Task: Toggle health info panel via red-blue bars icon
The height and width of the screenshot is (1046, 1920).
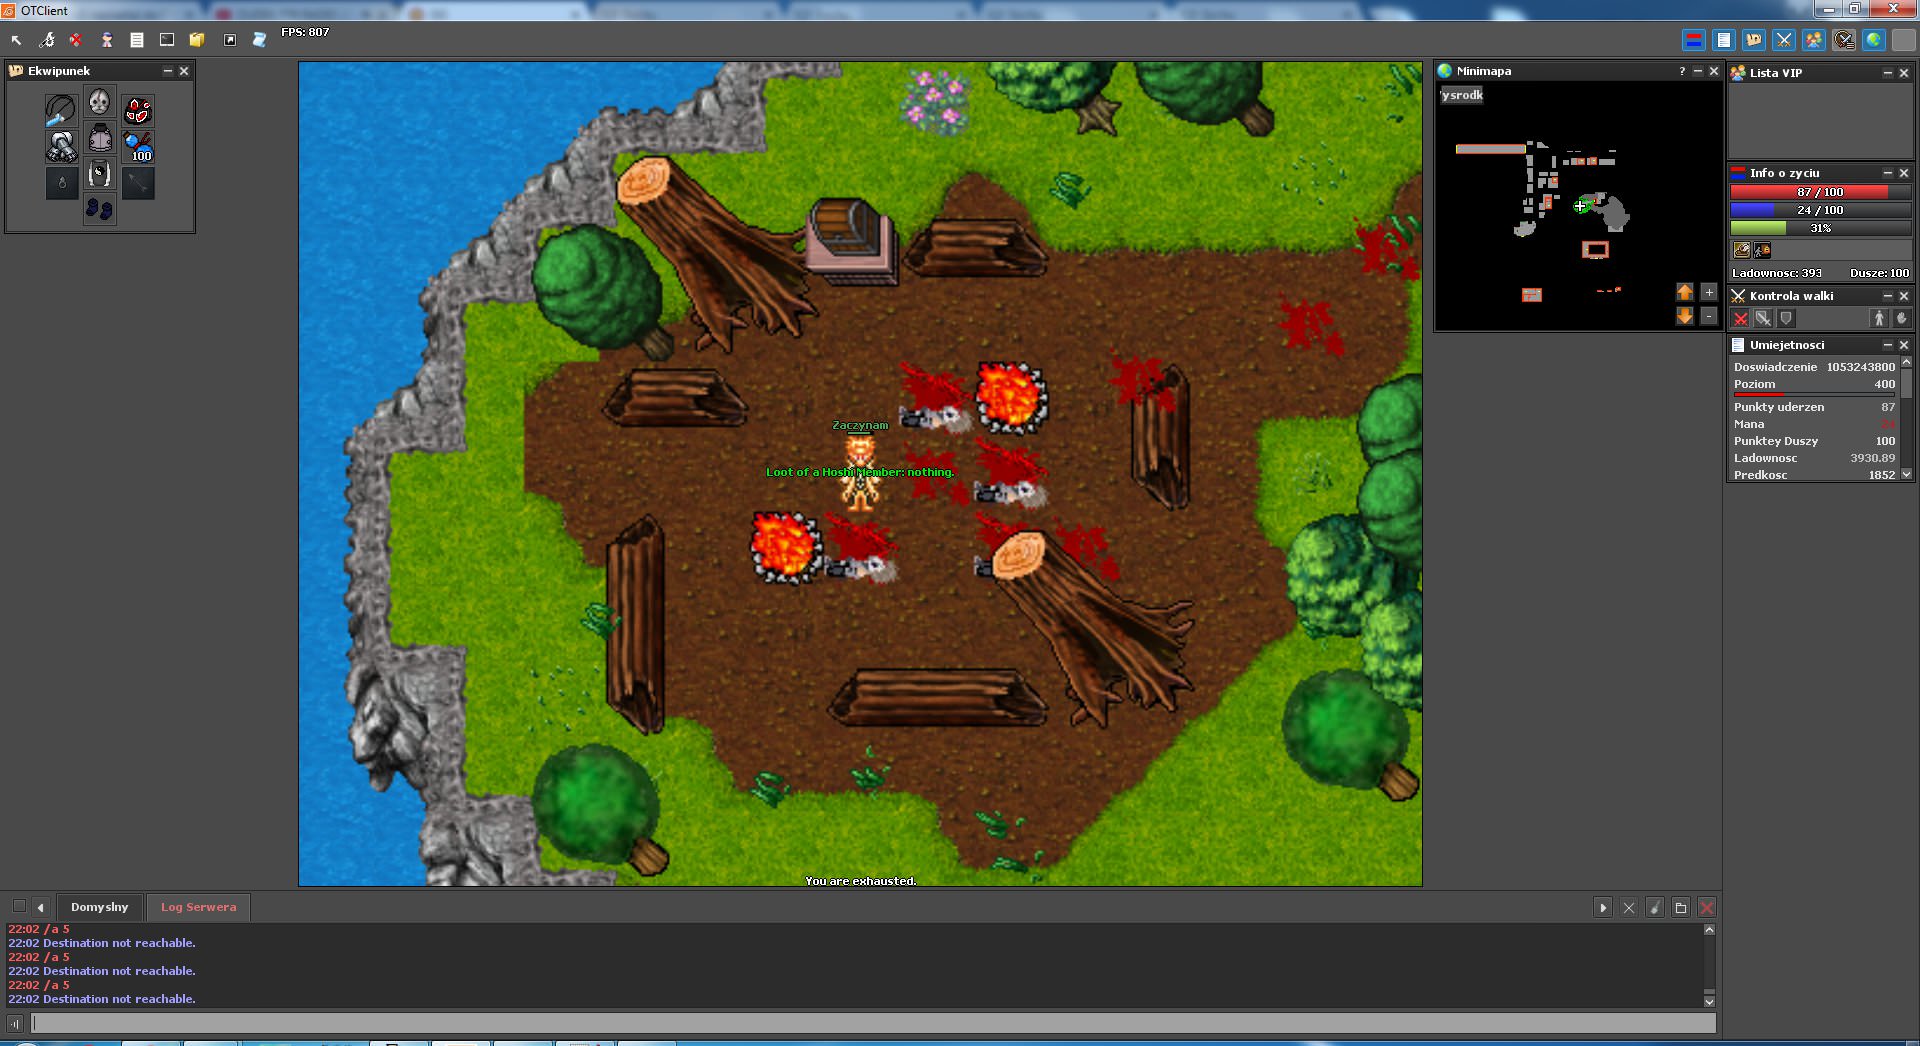Action: 1694,40
